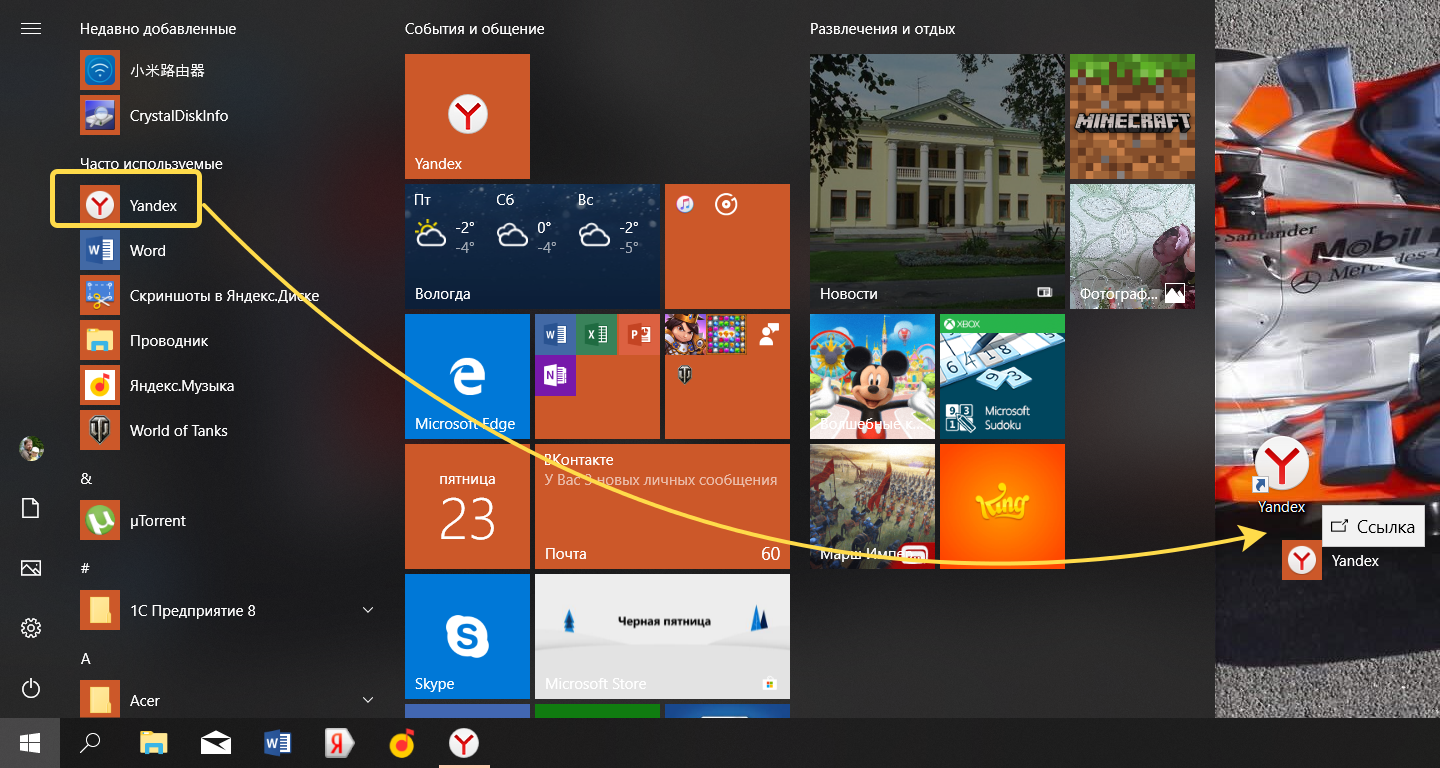Open PowerPoint in the Office tile folder
This screenshot has height=768, width=1440.
click(639, 335)
